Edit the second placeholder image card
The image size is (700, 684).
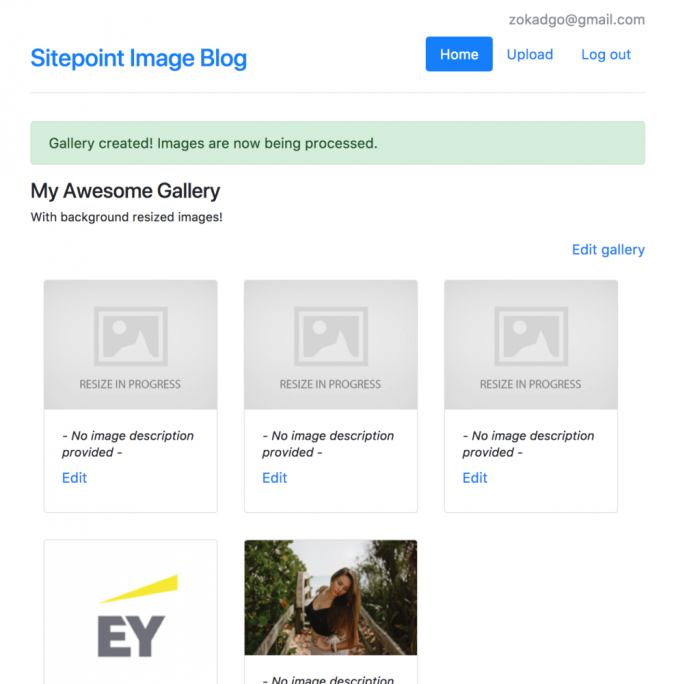[274, 478]
